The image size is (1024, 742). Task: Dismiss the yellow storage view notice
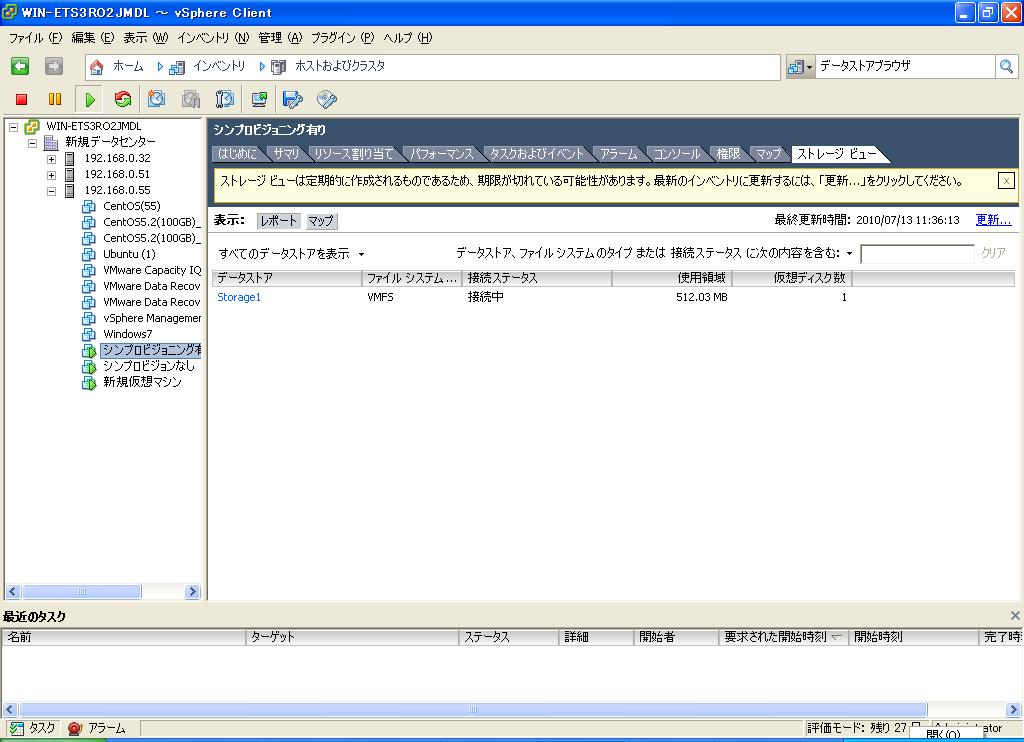[x=1006, y=181]
